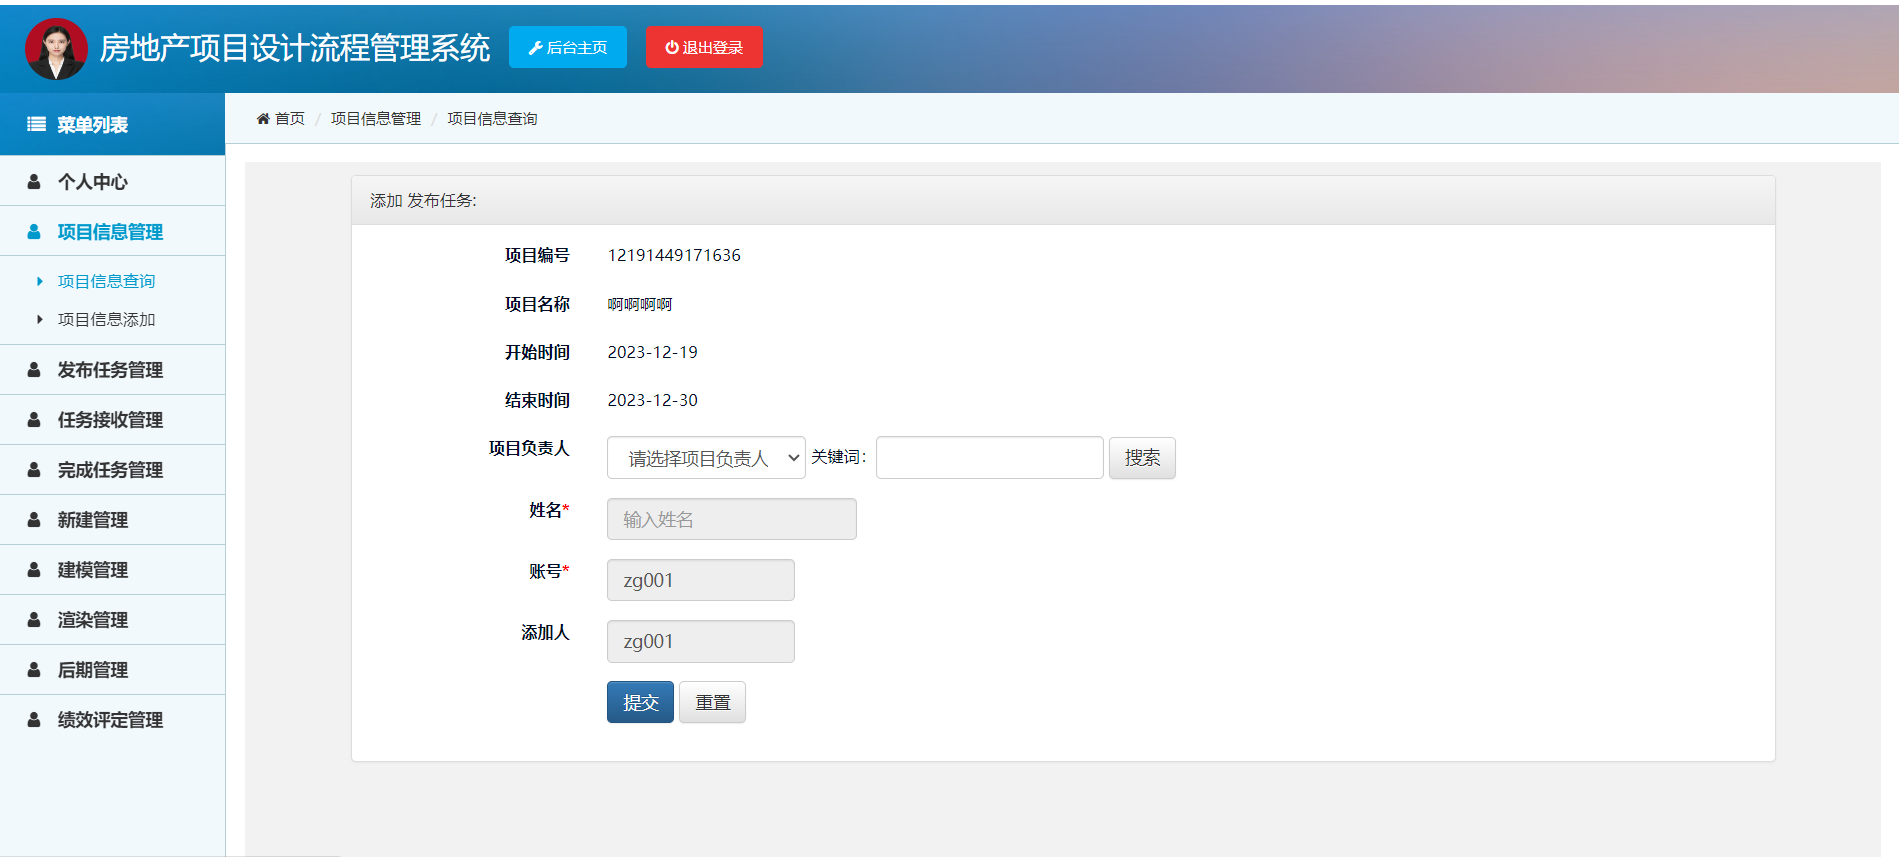This screenshot has height=857, width=1899.
Task: Click 项目信息管理 breadcrumb link
Action: [x=376, y=118]
